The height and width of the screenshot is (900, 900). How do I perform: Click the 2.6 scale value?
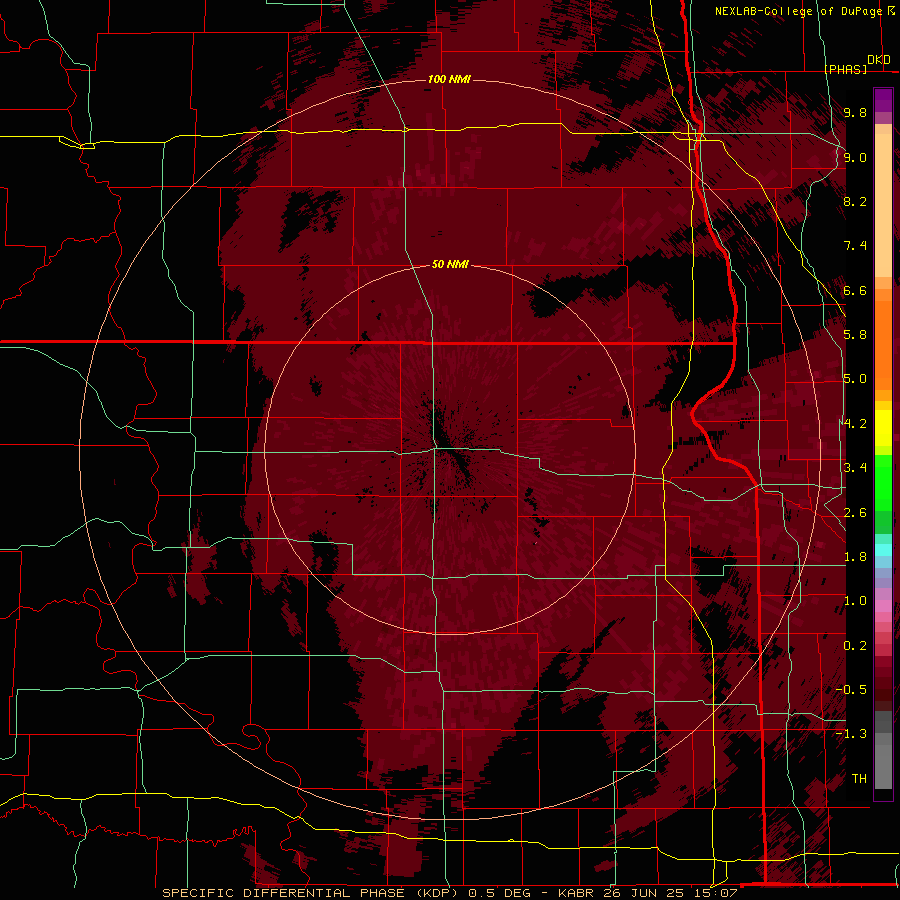point(855,513)
